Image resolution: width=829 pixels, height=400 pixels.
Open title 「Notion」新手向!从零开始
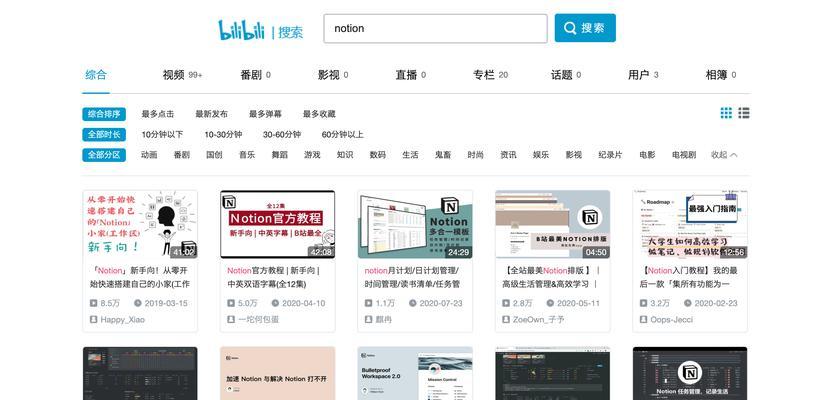[x=140, y=277]
